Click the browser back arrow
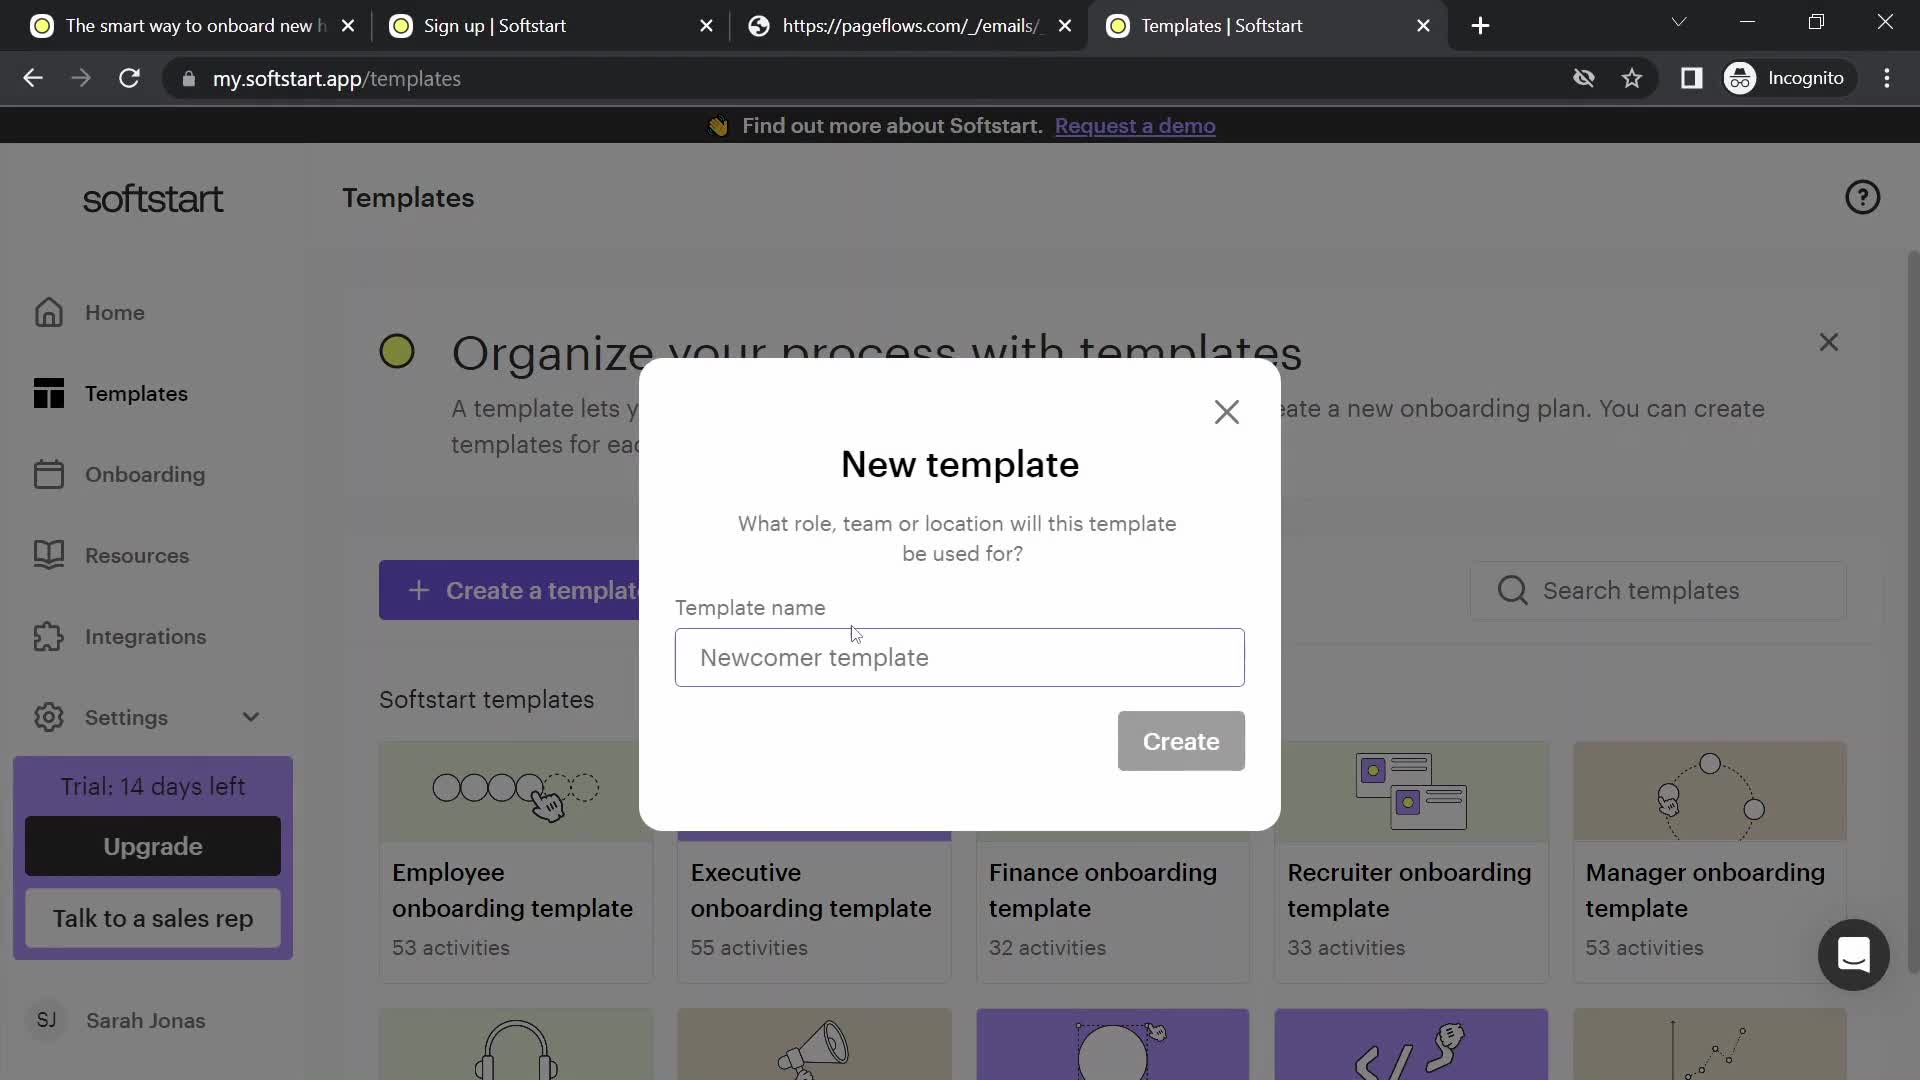The width and height of the screenshot is (1920, 1080). [x=33, y=78]
